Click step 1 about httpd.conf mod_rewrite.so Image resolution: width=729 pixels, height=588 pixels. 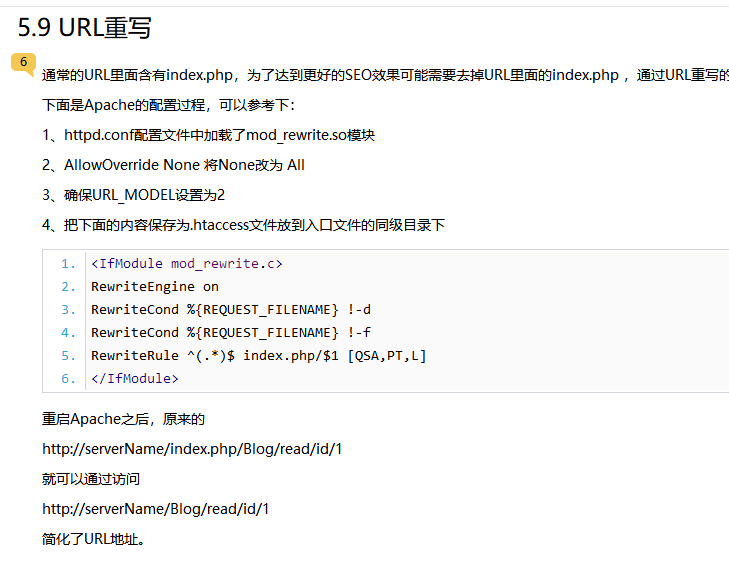[208, 135]
